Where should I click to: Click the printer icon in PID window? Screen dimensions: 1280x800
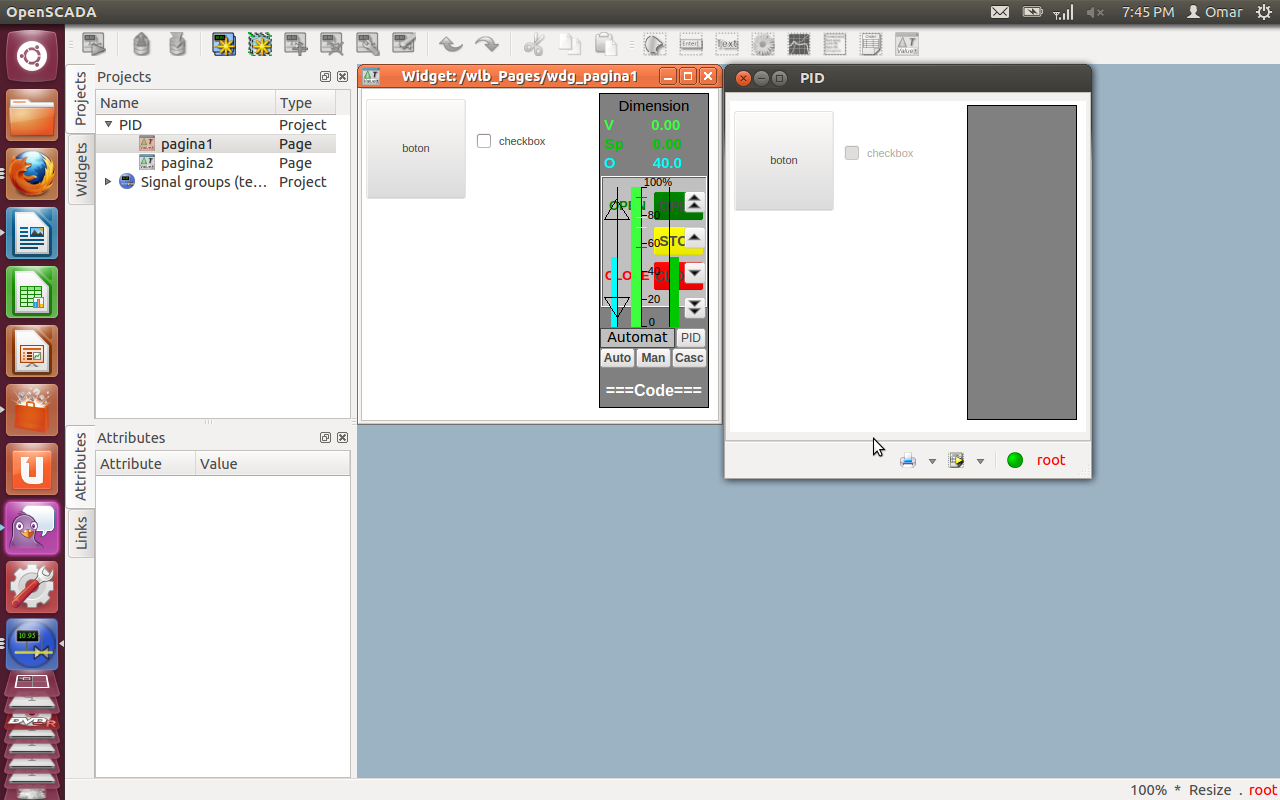click(908, 461)
